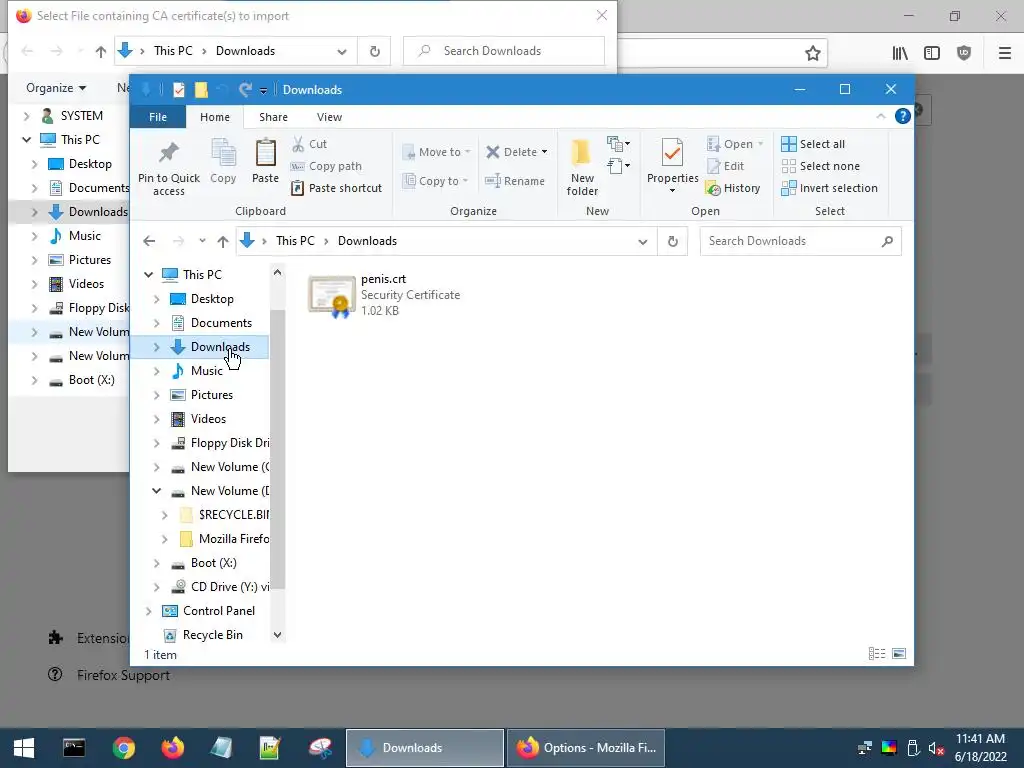Screen dimensions: 1024x768
Task: Go up one folder level in Explorer
Action: pyautogui.click(x=223, y=241)
